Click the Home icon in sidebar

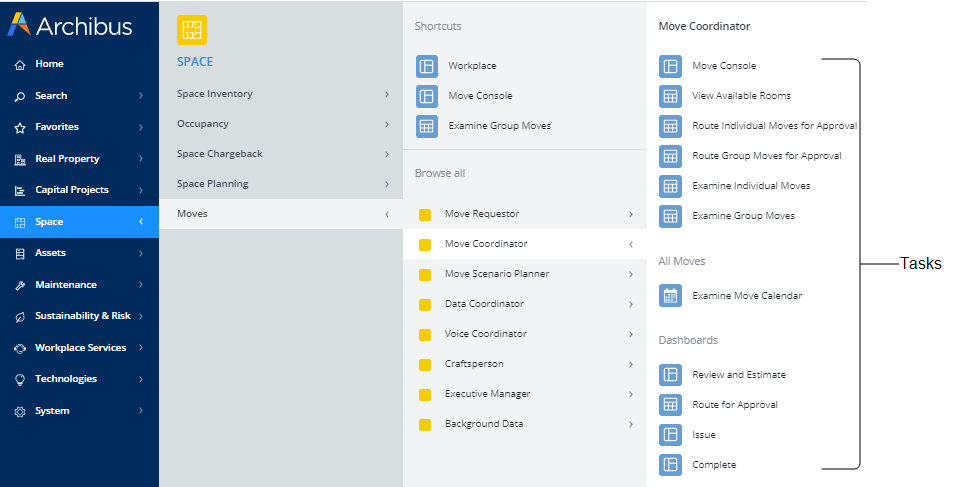(20, 65)
